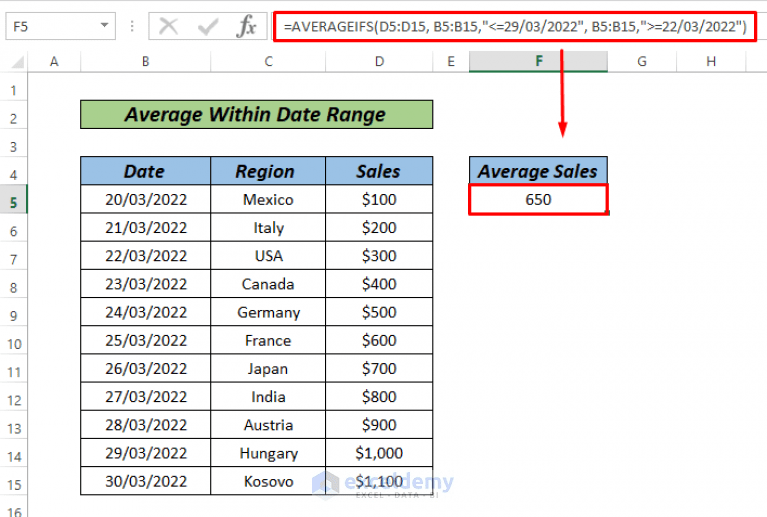This screenshot has height=517, width=767.
Task: Select the 'France' region cell
Action: click(268, 340)
